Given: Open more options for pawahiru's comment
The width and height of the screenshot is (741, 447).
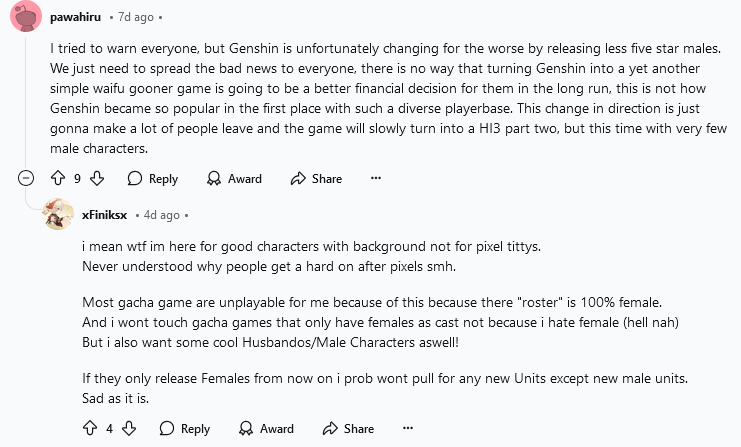Looking at the screenshot, I should 376,179.
